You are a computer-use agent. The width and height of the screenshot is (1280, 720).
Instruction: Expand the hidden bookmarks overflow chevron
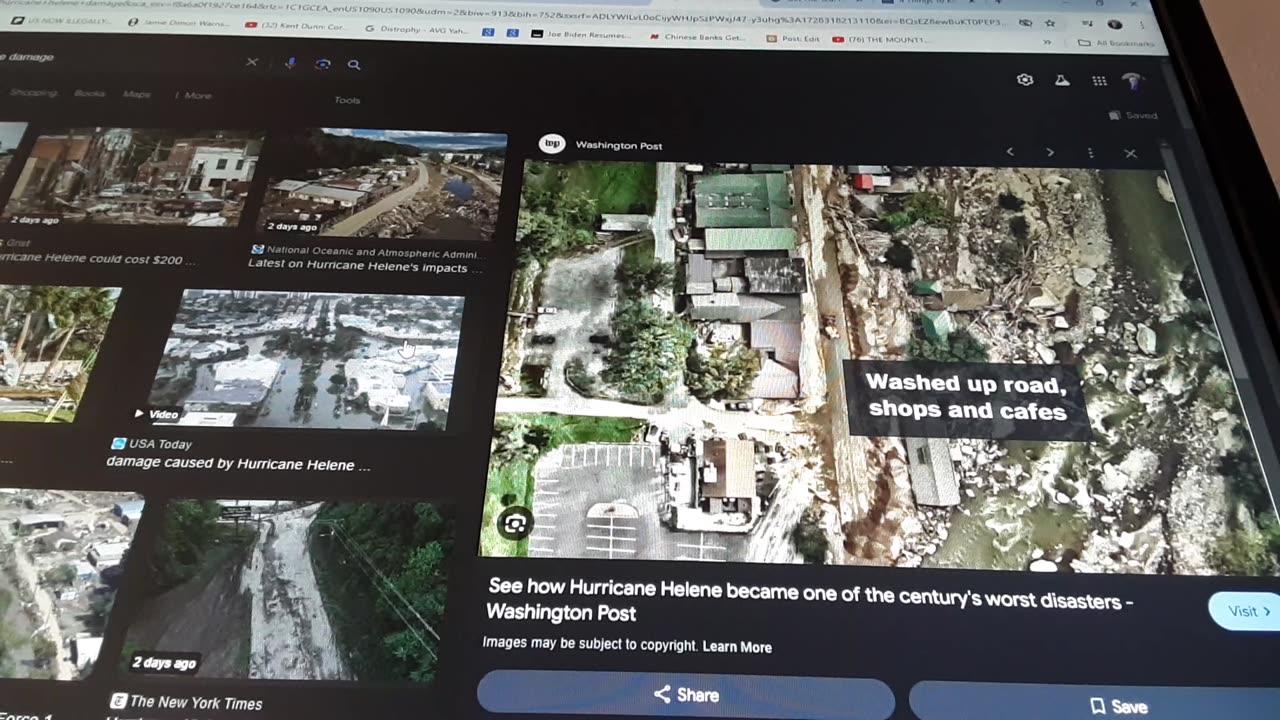coord(1047,42)
